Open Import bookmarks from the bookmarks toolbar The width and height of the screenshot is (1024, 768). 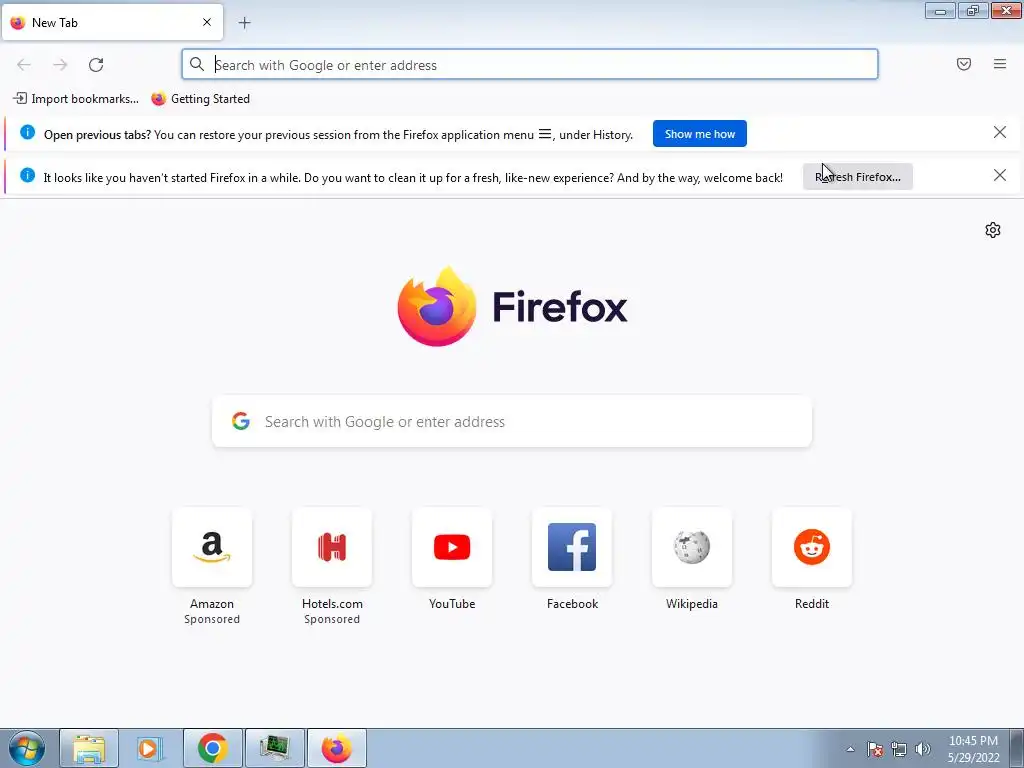pyautogui.click(x=76, y=99)
